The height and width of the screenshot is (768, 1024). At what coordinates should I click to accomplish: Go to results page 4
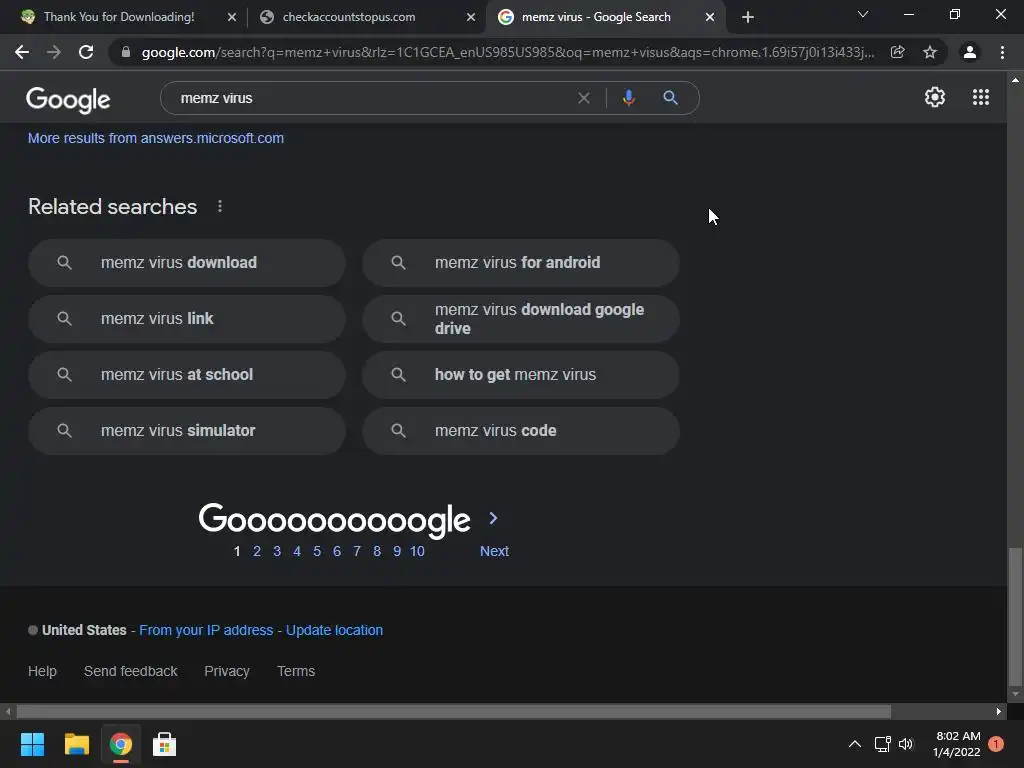click(297, 551)
